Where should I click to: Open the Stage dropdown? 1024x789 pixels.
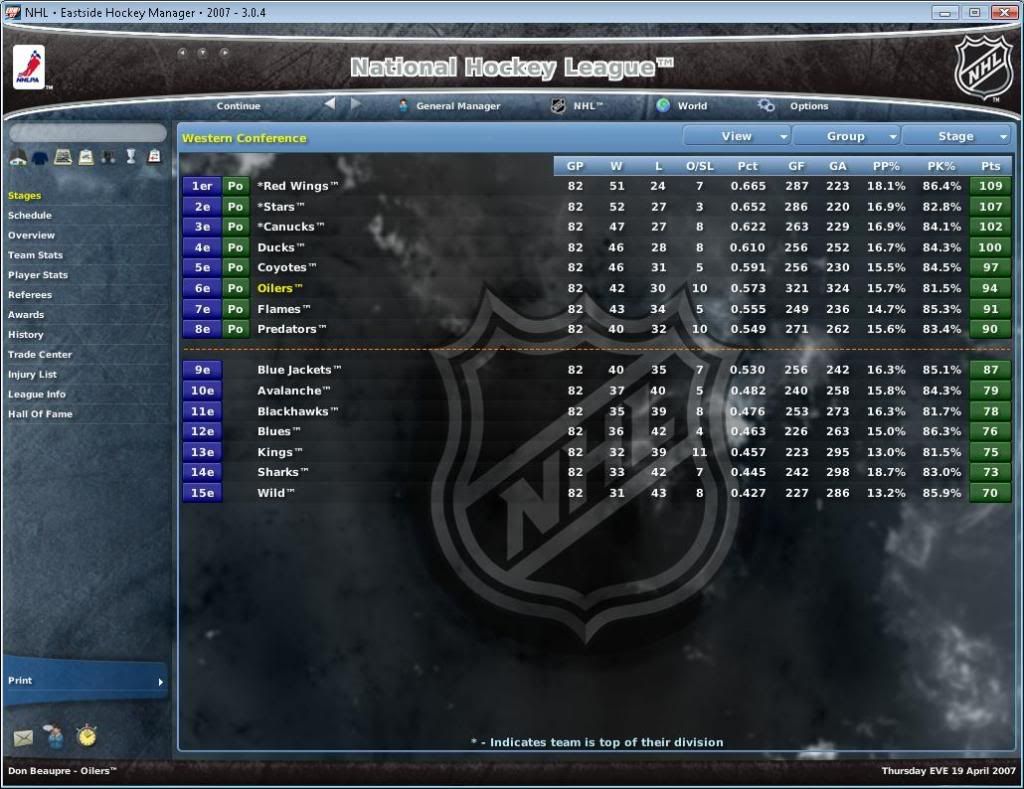coord(956,137)
